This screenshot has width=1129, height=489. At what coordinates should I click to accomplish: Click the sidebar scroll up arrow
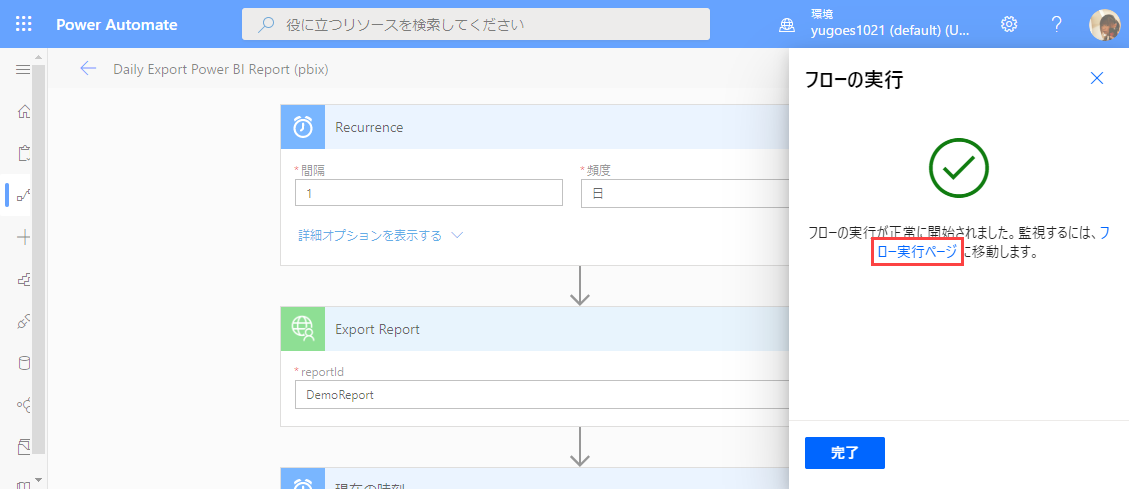point(39,56)
